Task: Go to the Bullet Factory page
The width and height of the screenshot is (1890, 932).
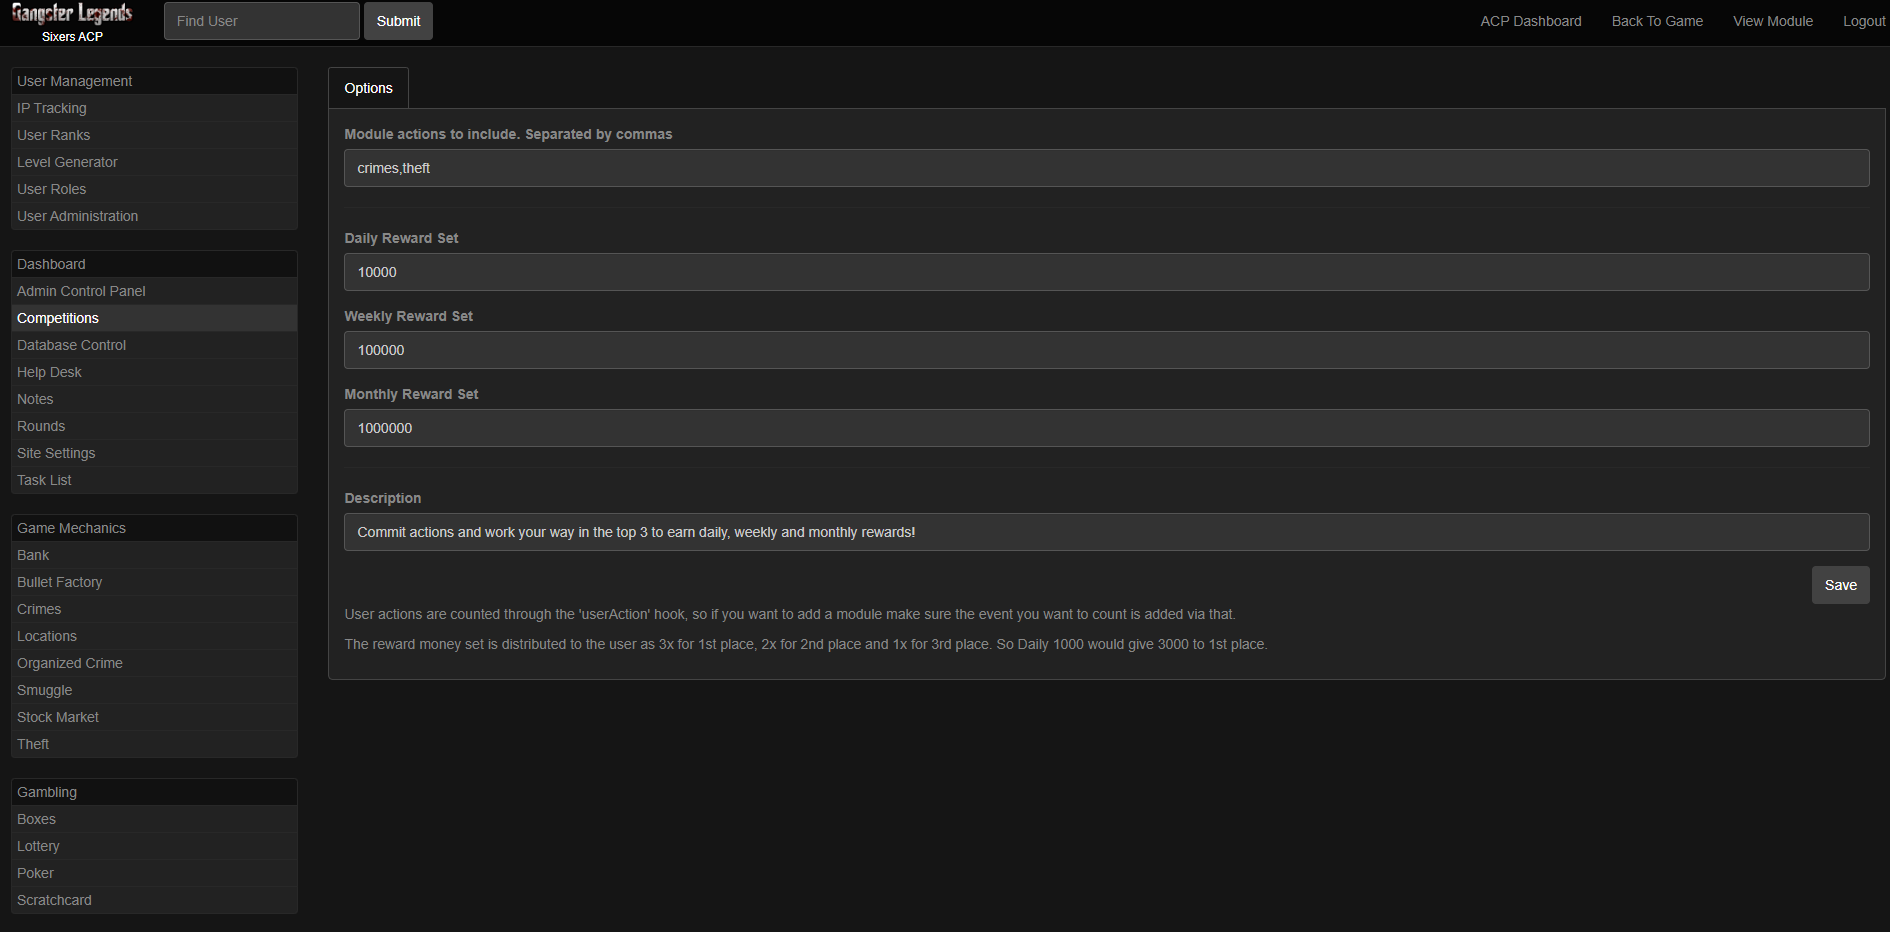Action: (x=60, y=582)
